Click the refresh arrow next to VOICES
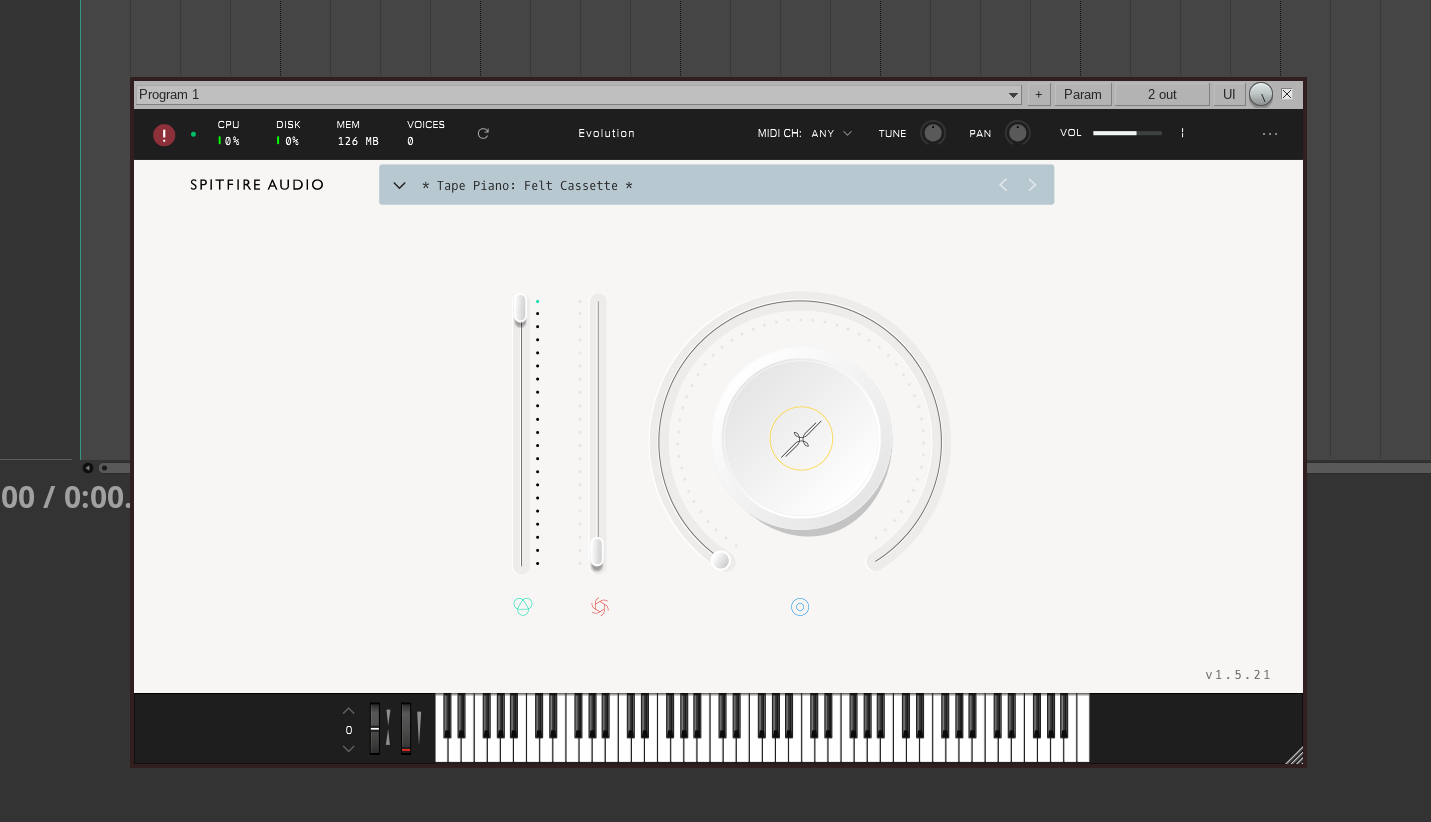1431x822 pixels. coord(483,133)
